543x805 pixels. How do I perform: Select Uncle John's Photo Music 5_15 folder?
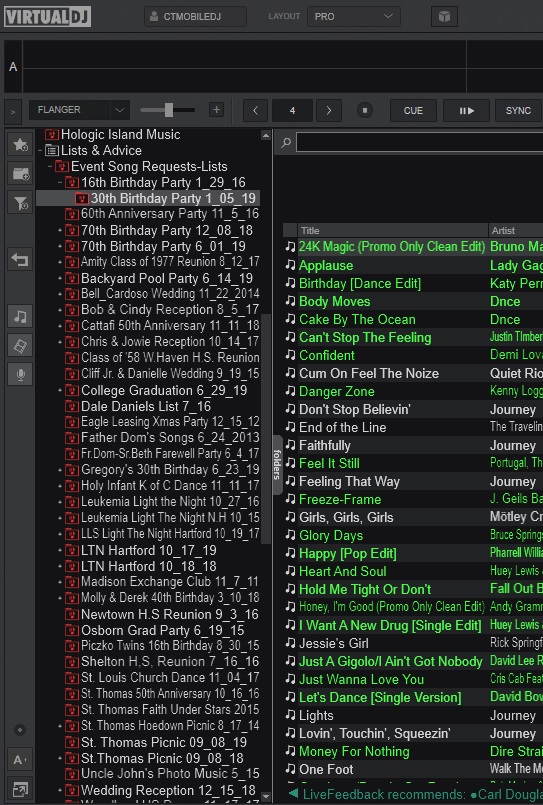pos(162,774)
